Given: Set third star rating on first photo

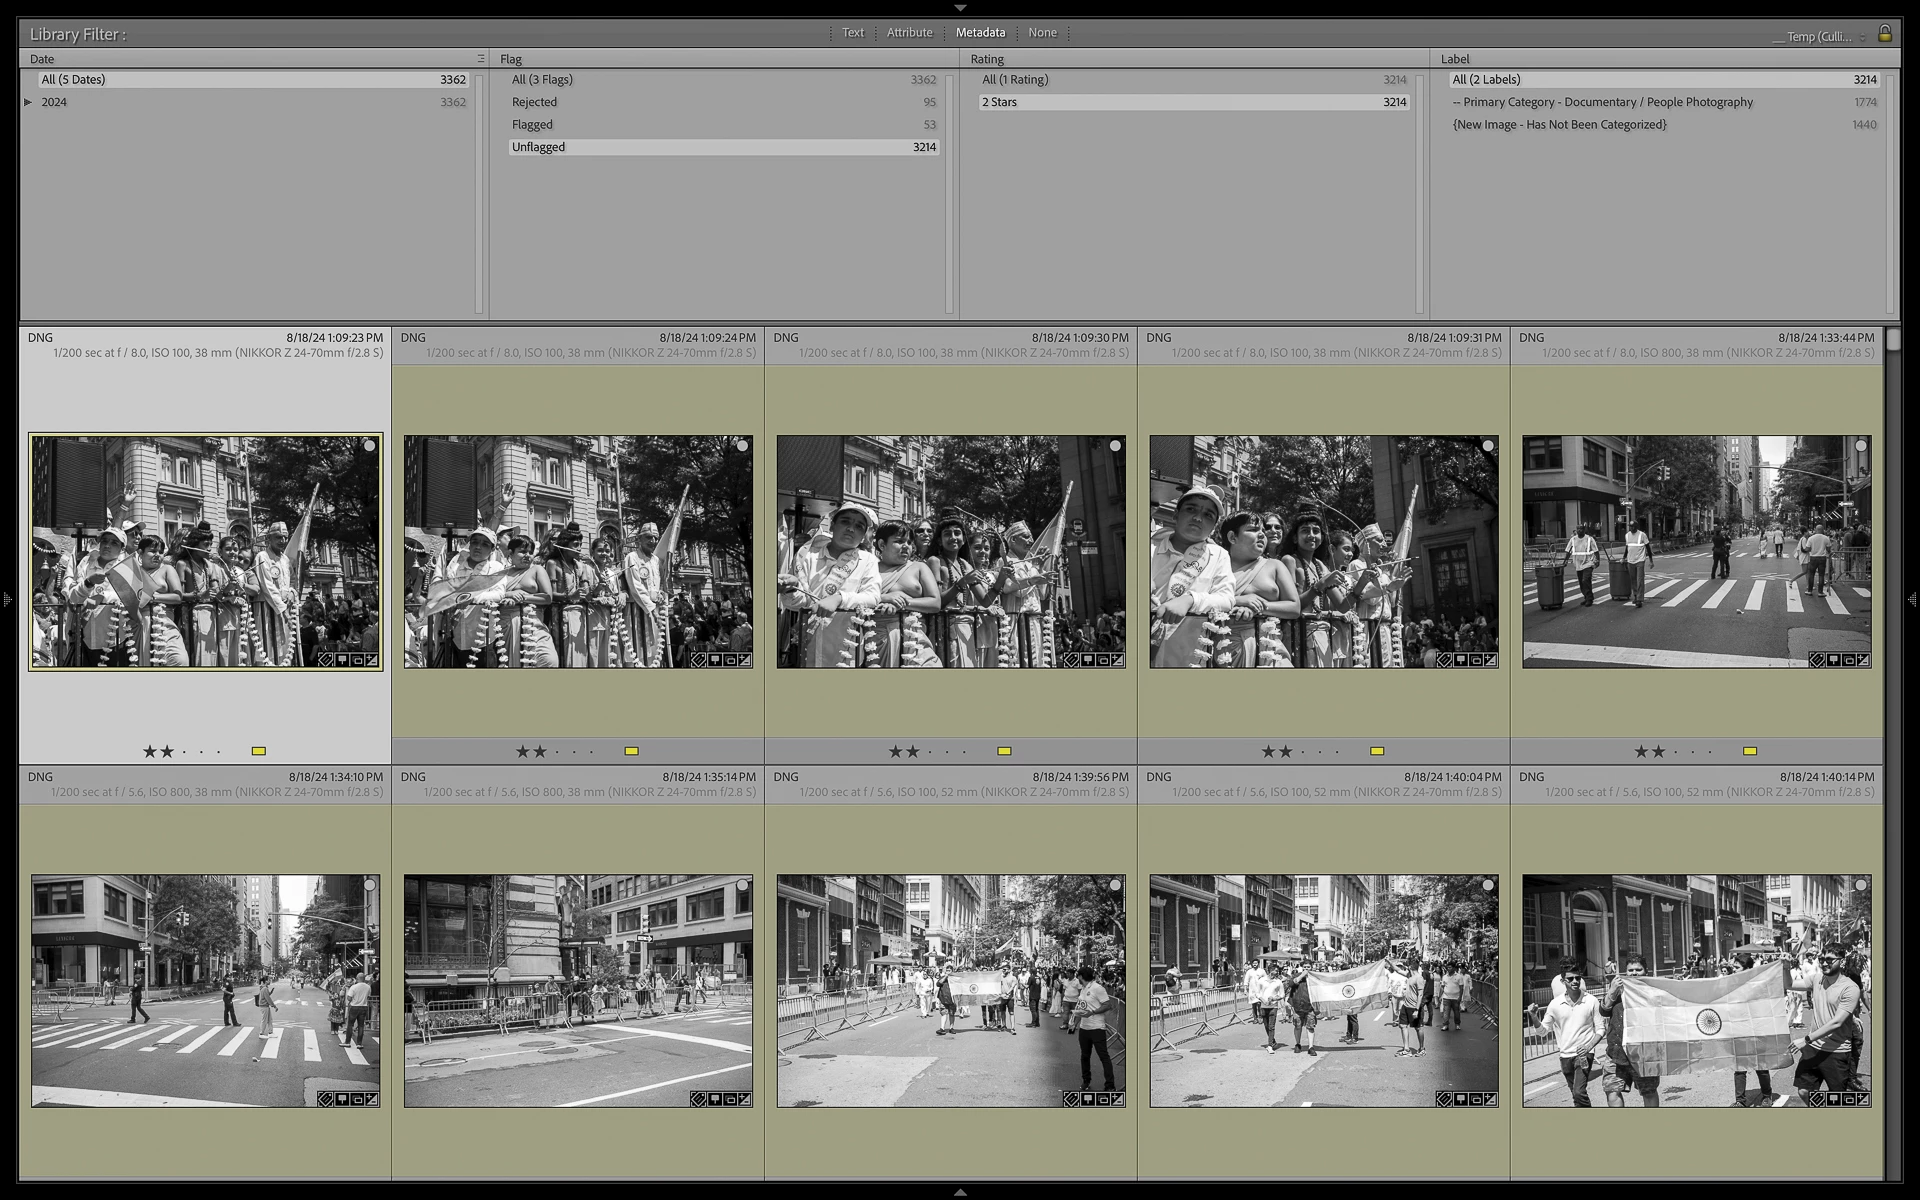Looking at the screenshot, I should (x=184, y=752).
